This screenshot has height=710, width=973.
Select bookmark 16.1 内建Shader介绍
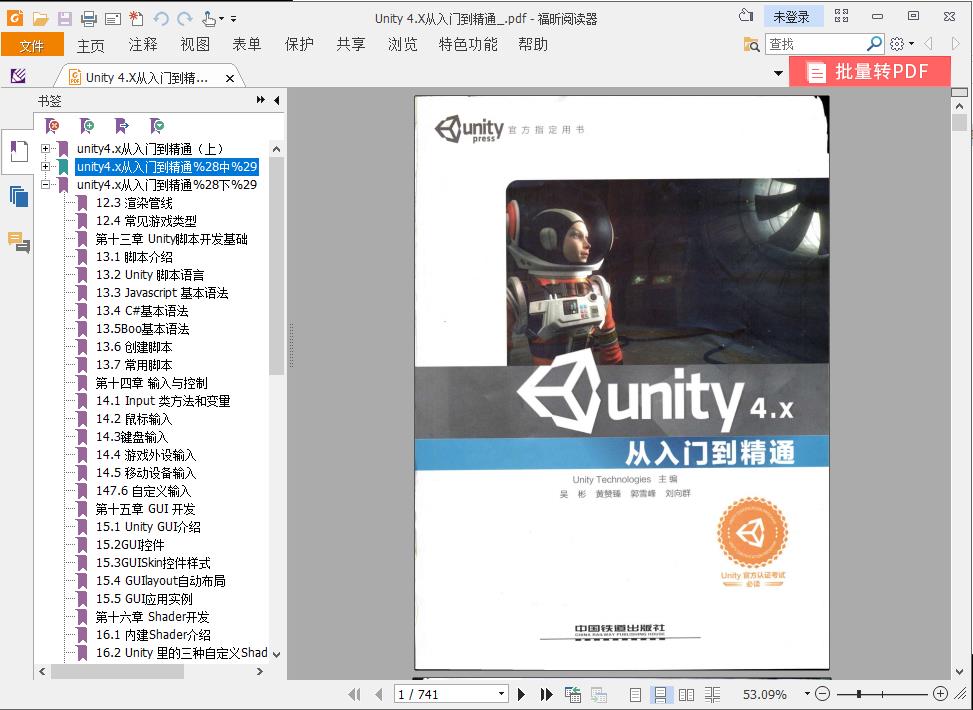point(153,635)
